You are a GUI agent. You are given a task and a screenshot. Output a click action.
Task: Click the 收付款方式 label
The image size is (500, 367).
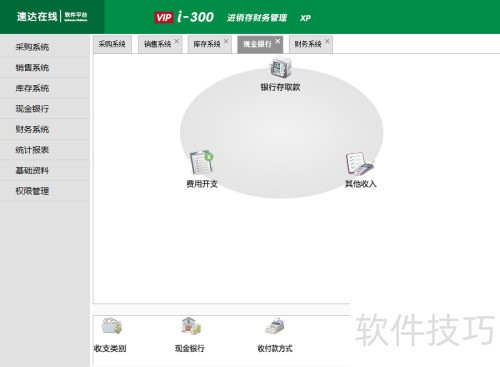click(x=275, y=348)
